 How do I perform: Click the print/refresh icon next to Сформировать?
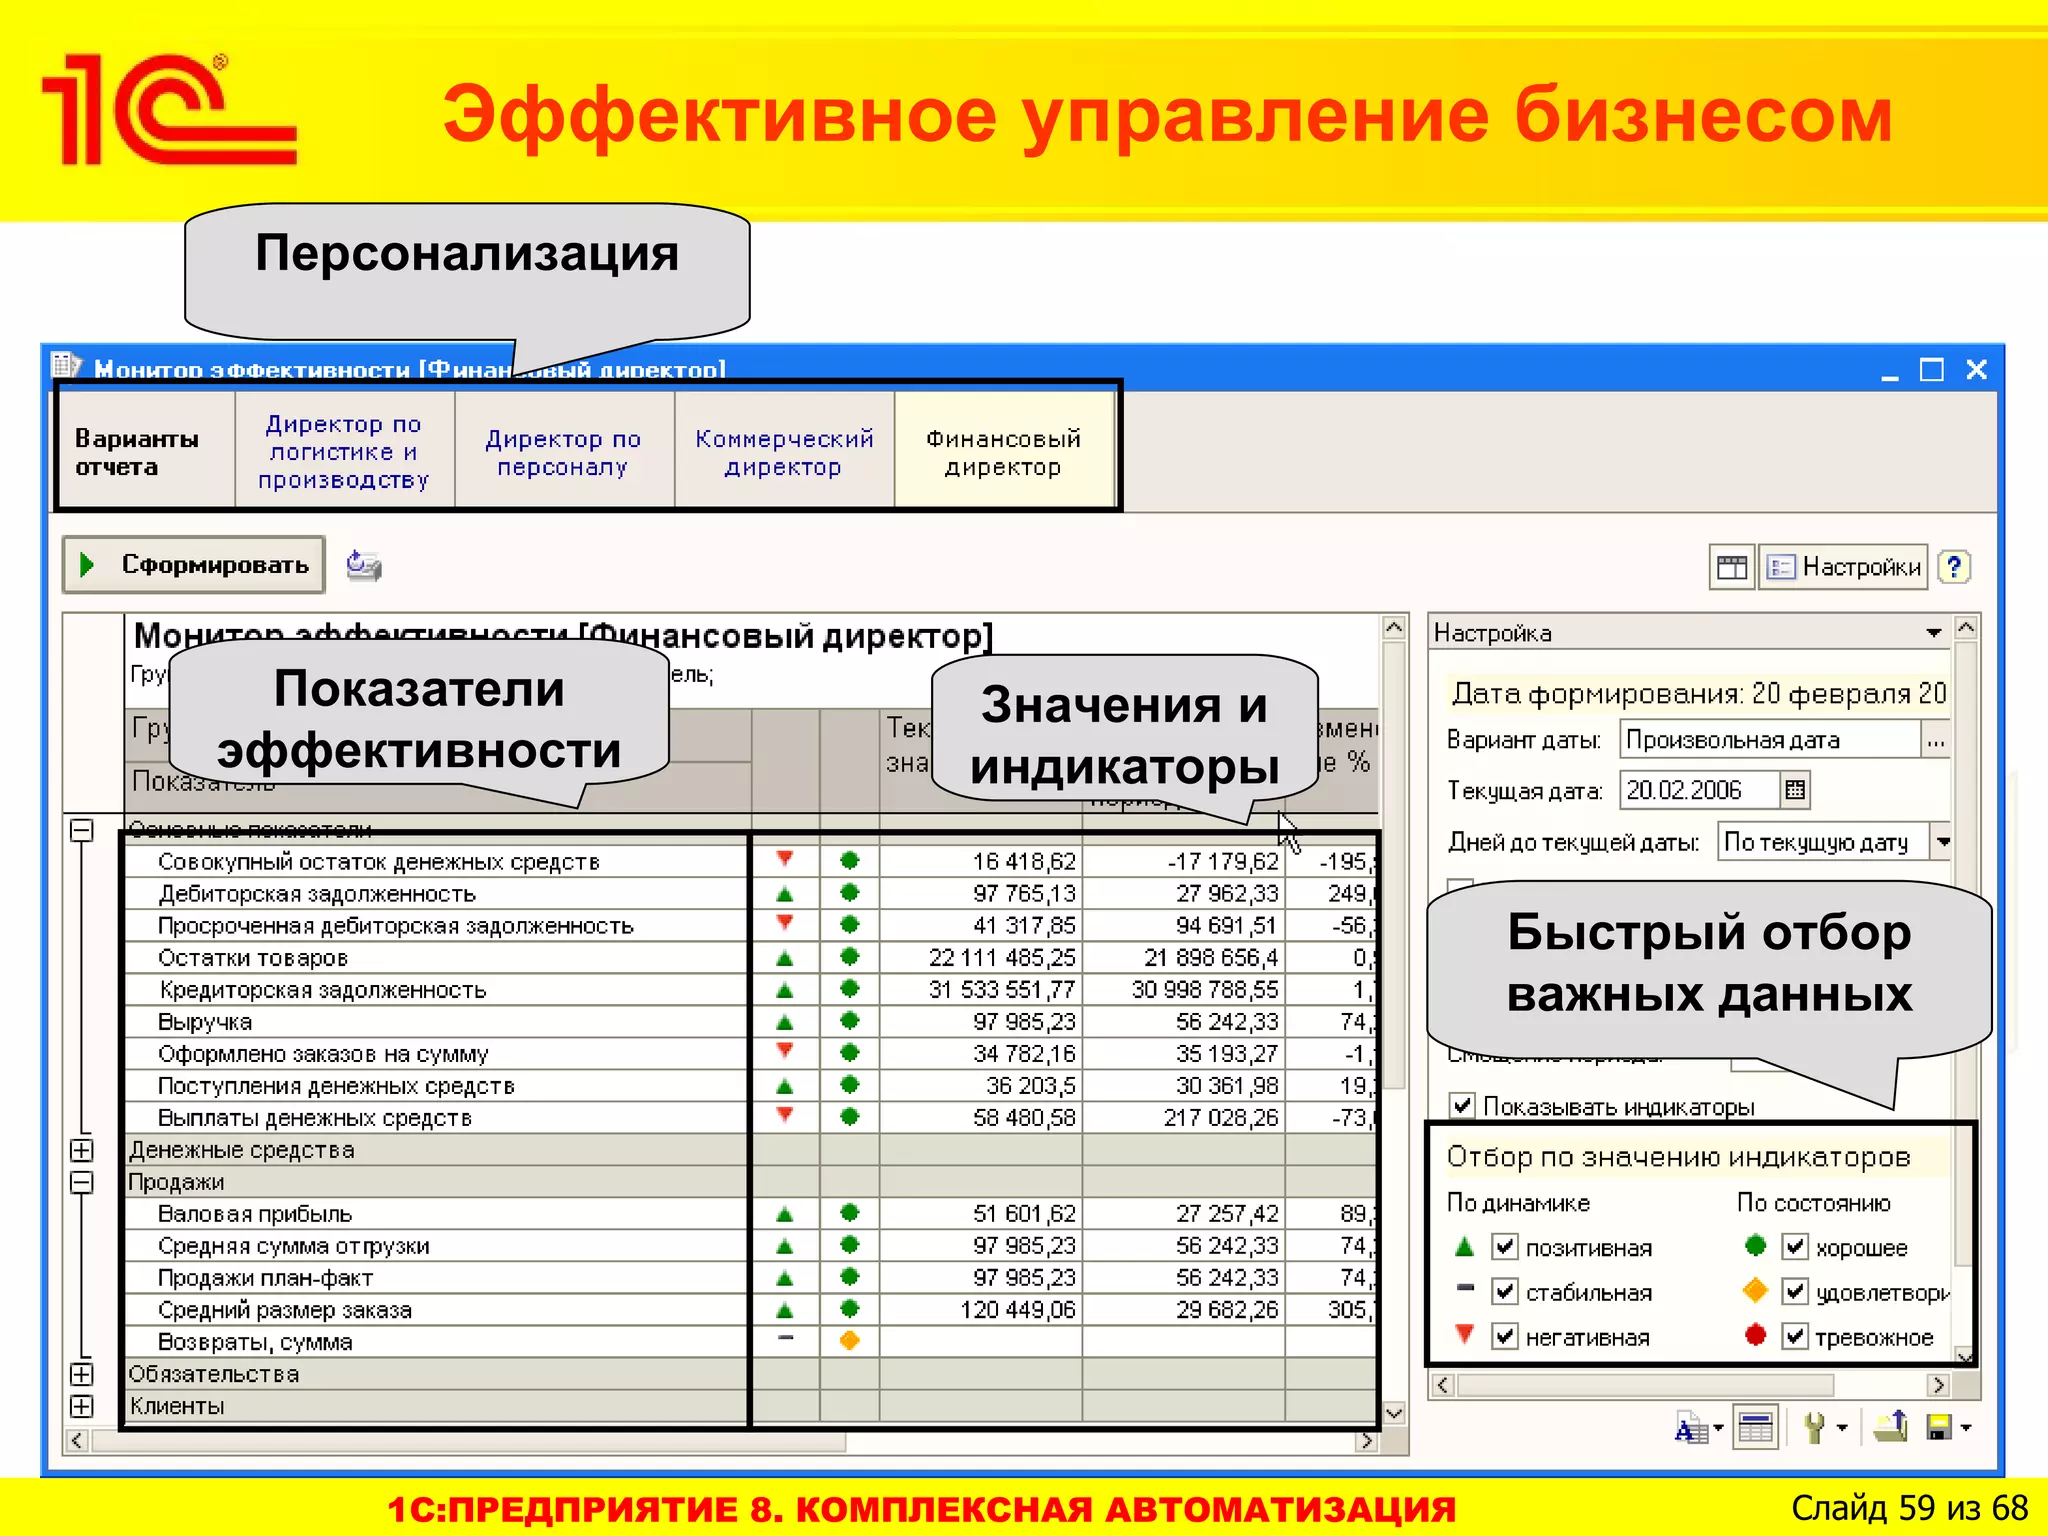364,566
